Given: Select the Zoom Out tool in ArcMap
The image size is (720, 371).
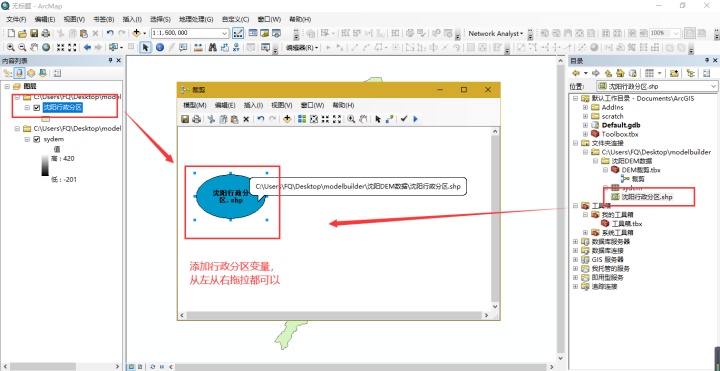Looking at the screenshot, I should (22, 47).
